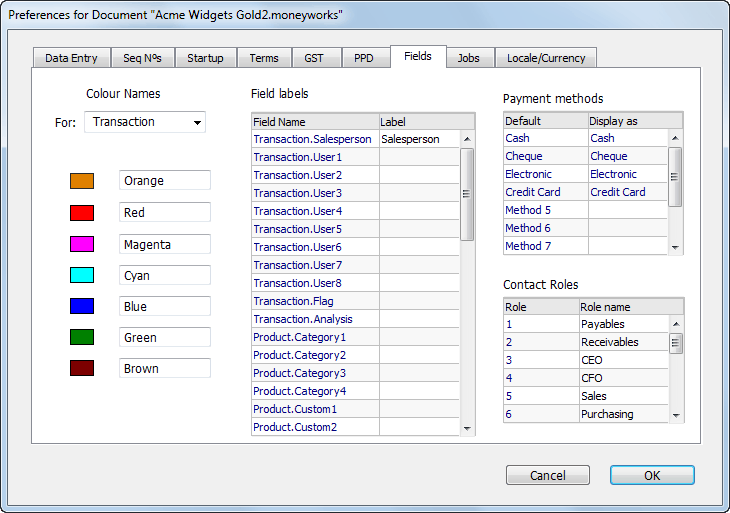Click the cyan colour swatch

tap(82, 275)
